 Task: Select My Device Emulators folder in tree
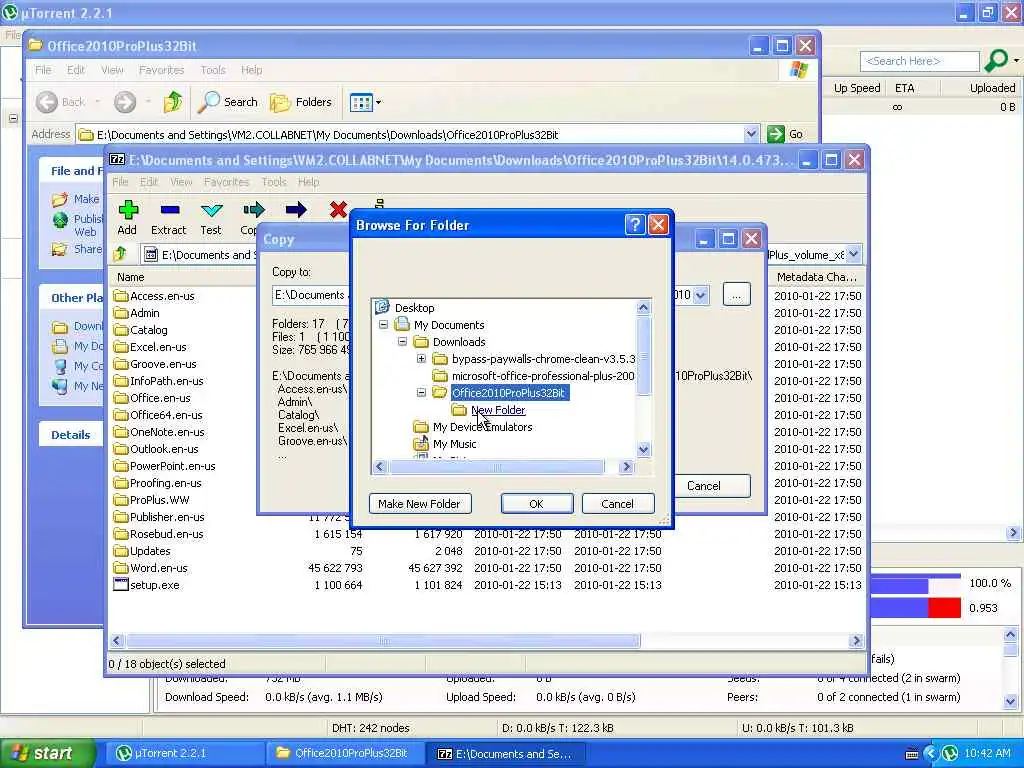point(483,426)
